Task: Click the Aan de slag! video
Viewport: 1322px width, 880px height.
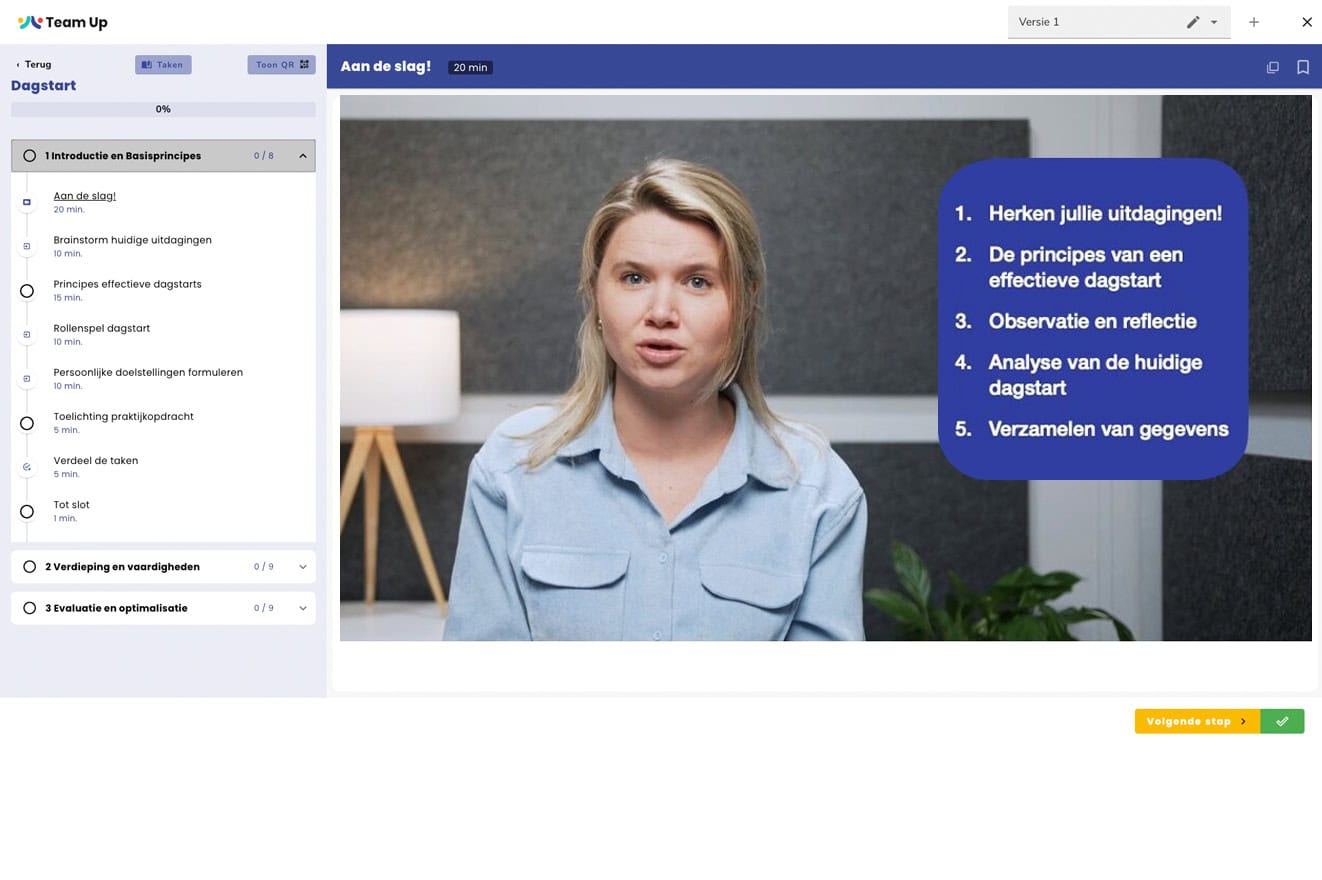Action: point(826,368)
